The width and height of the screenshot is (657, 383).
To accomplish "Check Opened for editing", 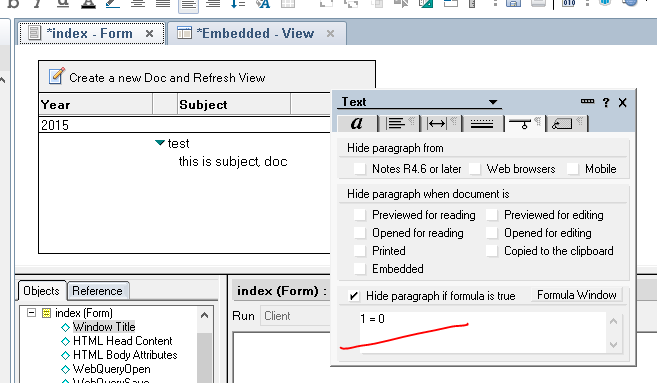I will click(492, 233).
